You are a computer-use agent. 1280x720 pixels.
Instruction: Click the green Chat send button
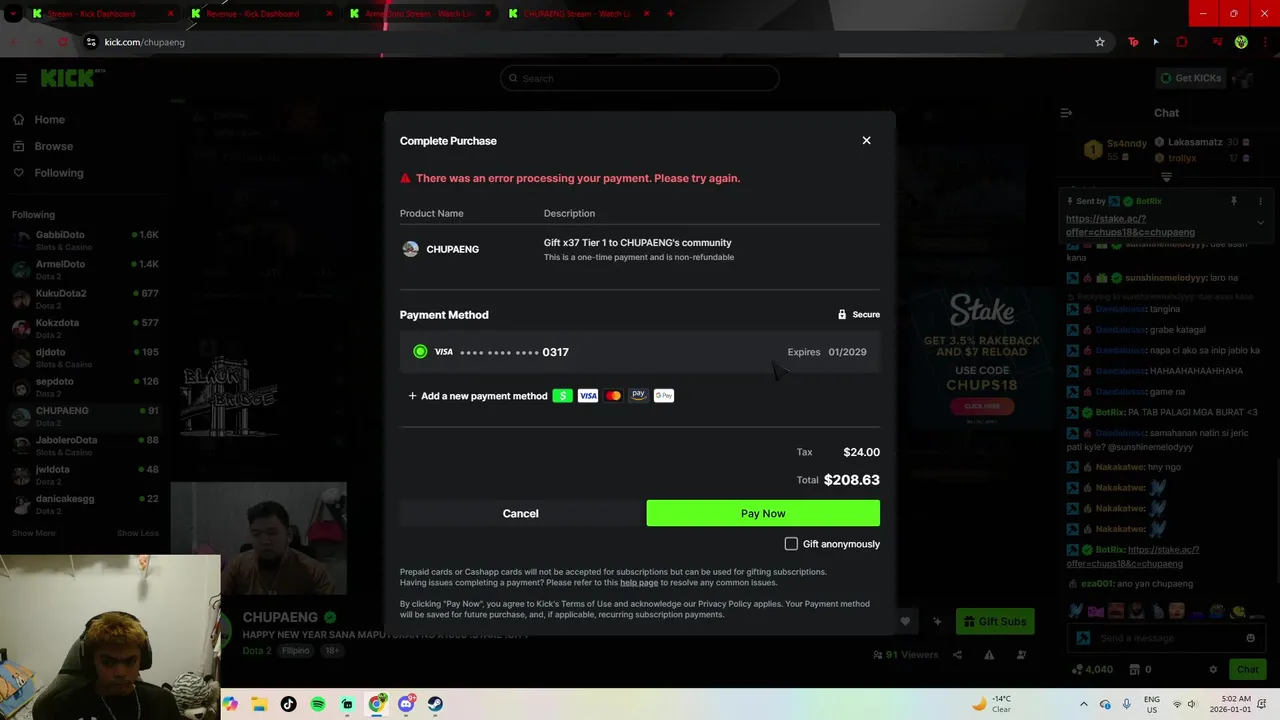(x=1247, y=669)
